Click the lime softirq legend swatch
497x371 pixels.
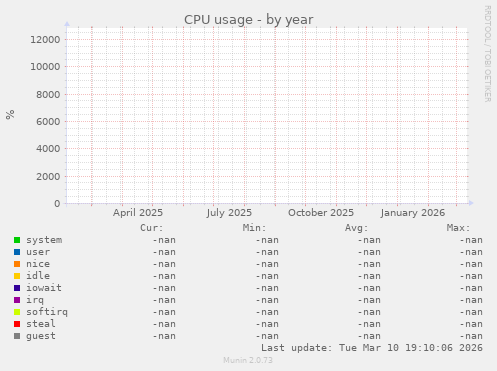[17, 312]
